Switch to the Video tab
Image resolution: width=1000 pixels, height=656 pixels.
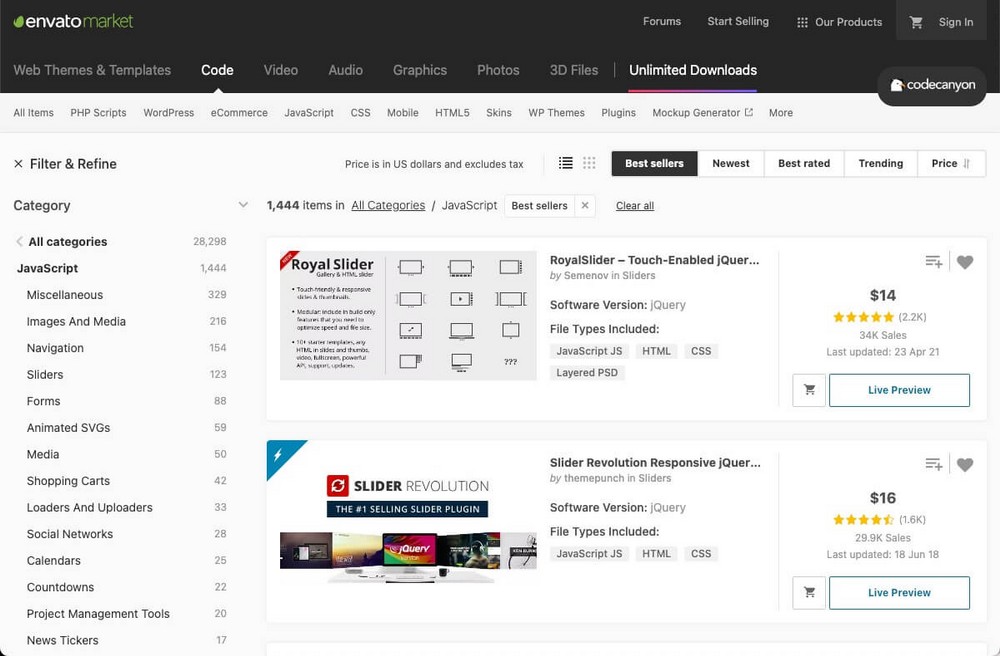tap(280, 70)
